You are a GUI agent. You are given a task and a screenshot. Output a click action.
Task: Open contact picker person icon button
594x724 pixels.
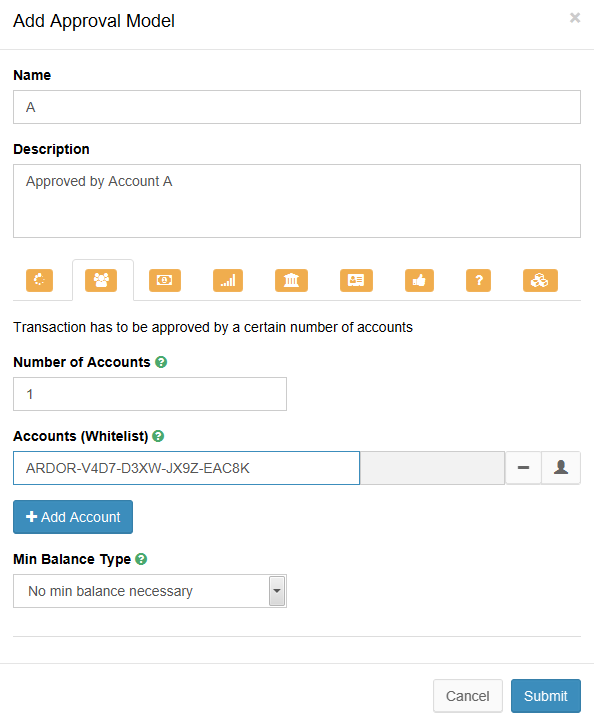tap(561, 468)
